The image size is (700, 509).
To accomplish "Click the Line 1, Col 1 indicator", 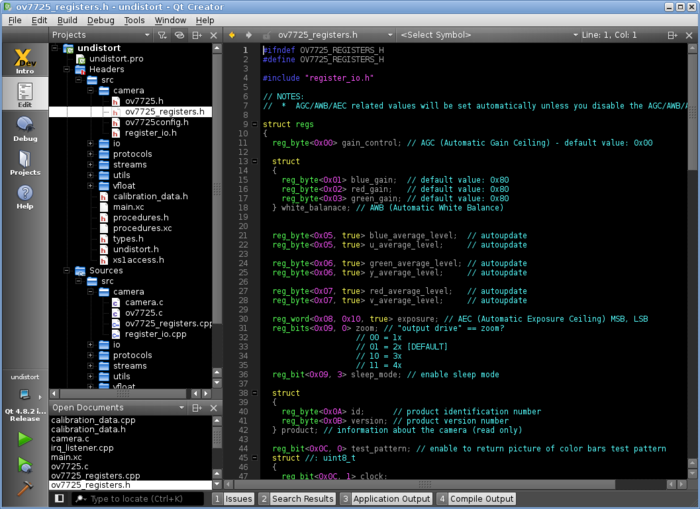I will coord(609,35).
